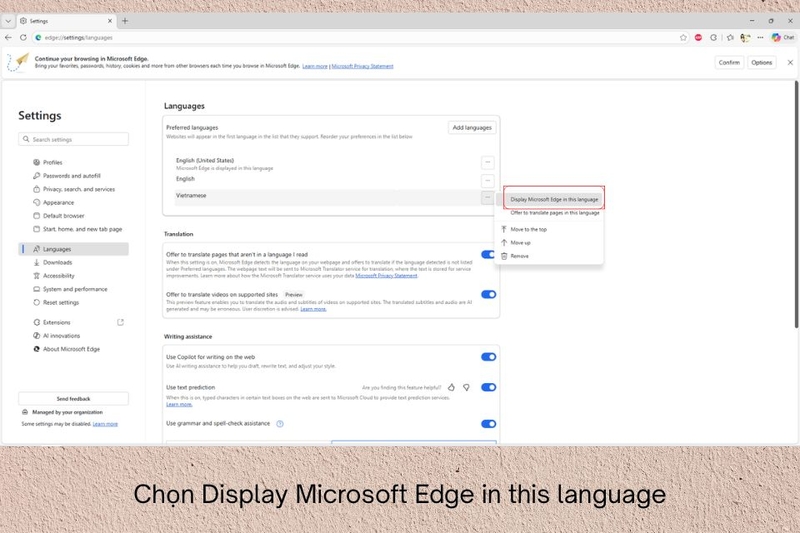Viewport: 800px width, 533px height.
Task: Toggle grammar and spell-check assistance switch
Action: [x=488, y=424]
